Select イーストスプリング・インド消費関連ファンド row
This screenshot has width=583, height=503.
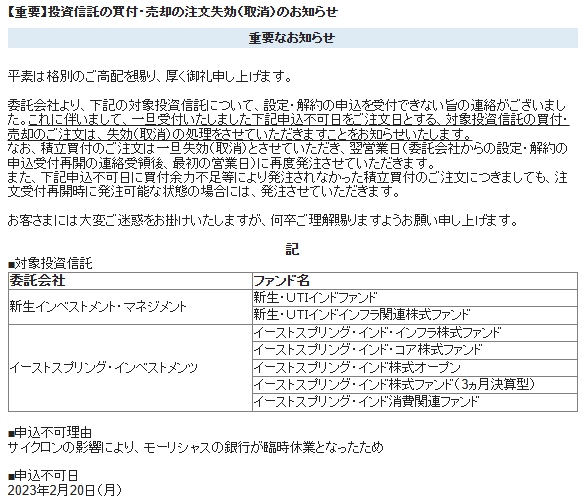click(x=415, y=402)
